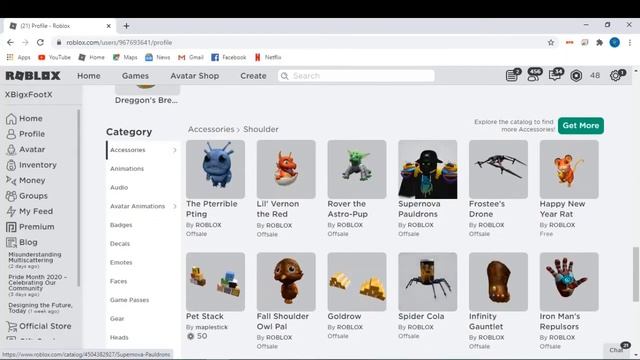Open the browser extensions puzzle icon
This screenshot has width=640, height=360.
click(600, 42)
